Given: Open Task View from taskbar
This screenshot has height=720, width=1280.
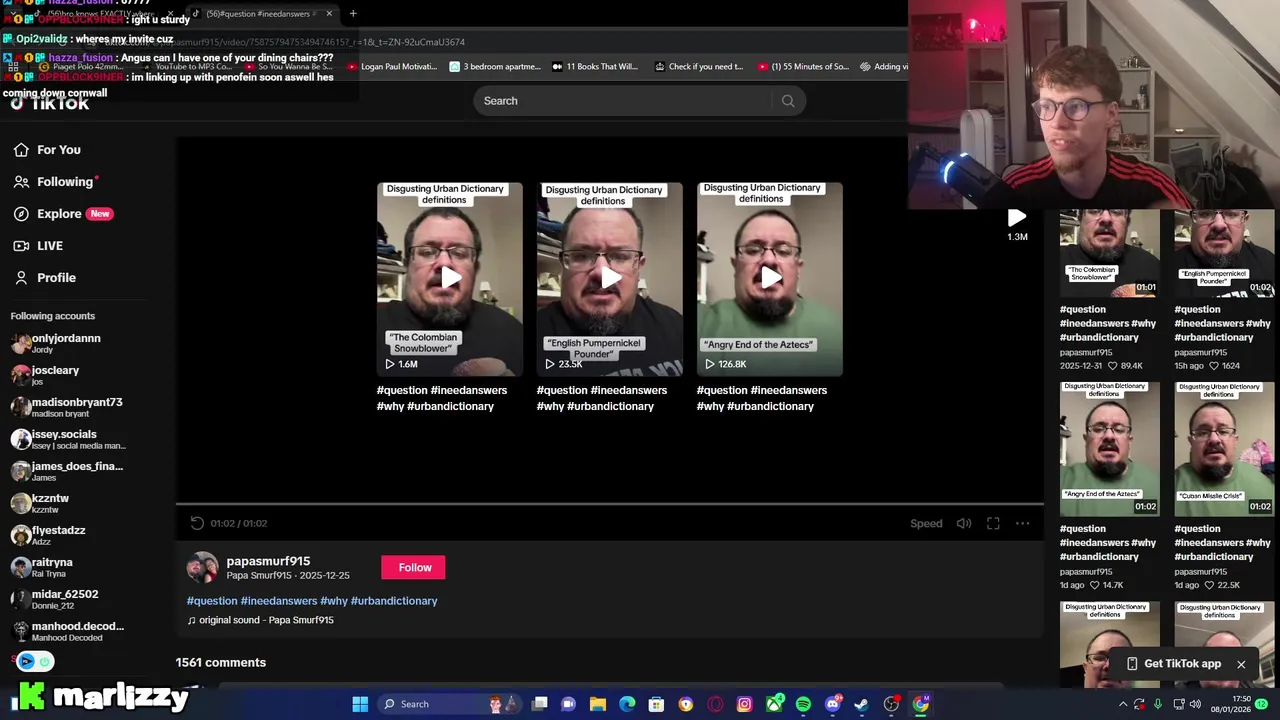Looking at the screenshot, I should (x=539, y=704).
